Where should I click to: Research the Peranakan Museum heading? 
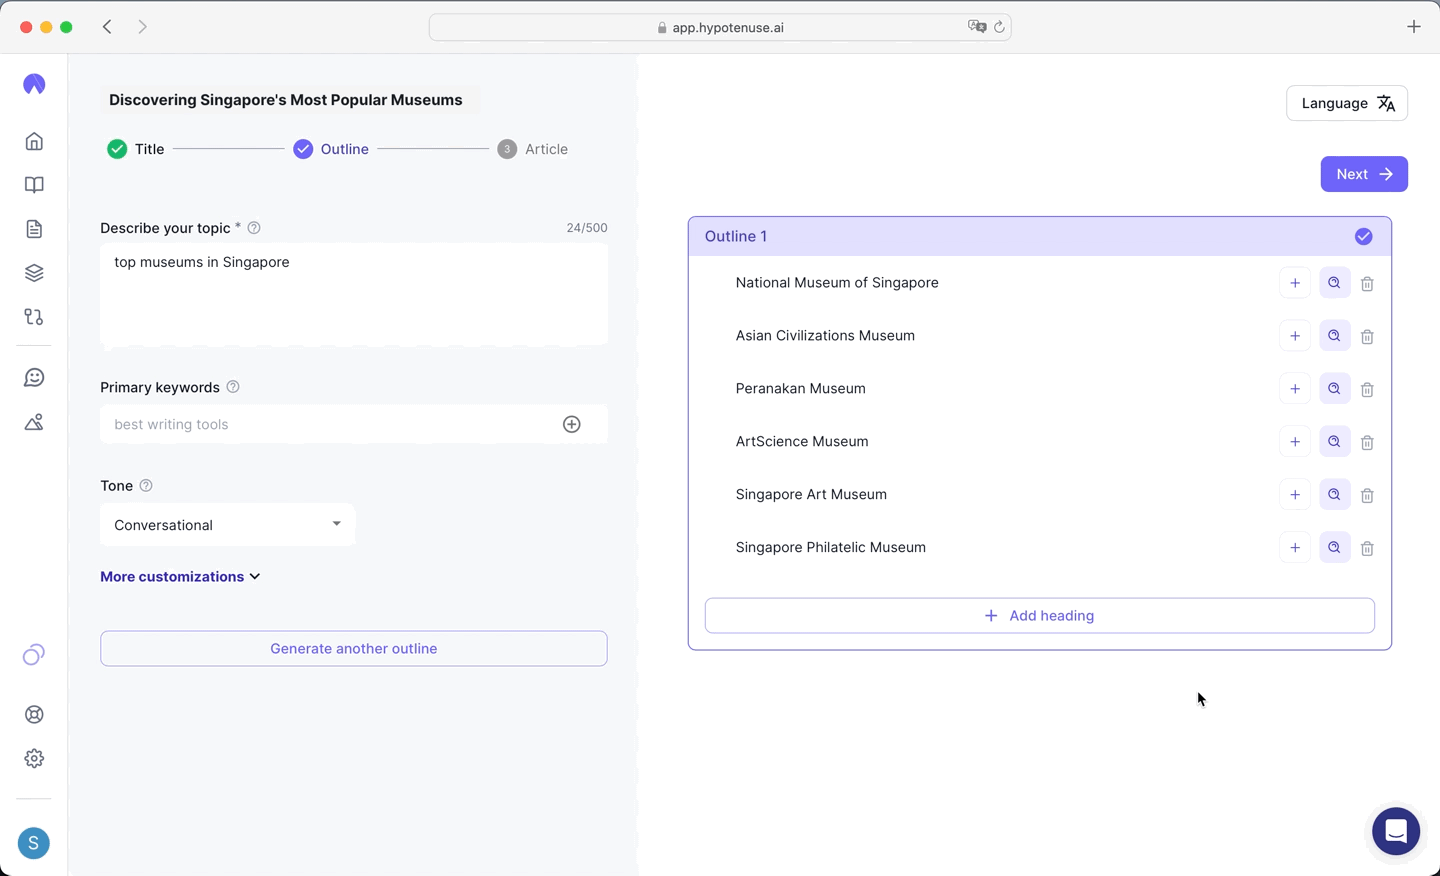tap(1334, 389)
